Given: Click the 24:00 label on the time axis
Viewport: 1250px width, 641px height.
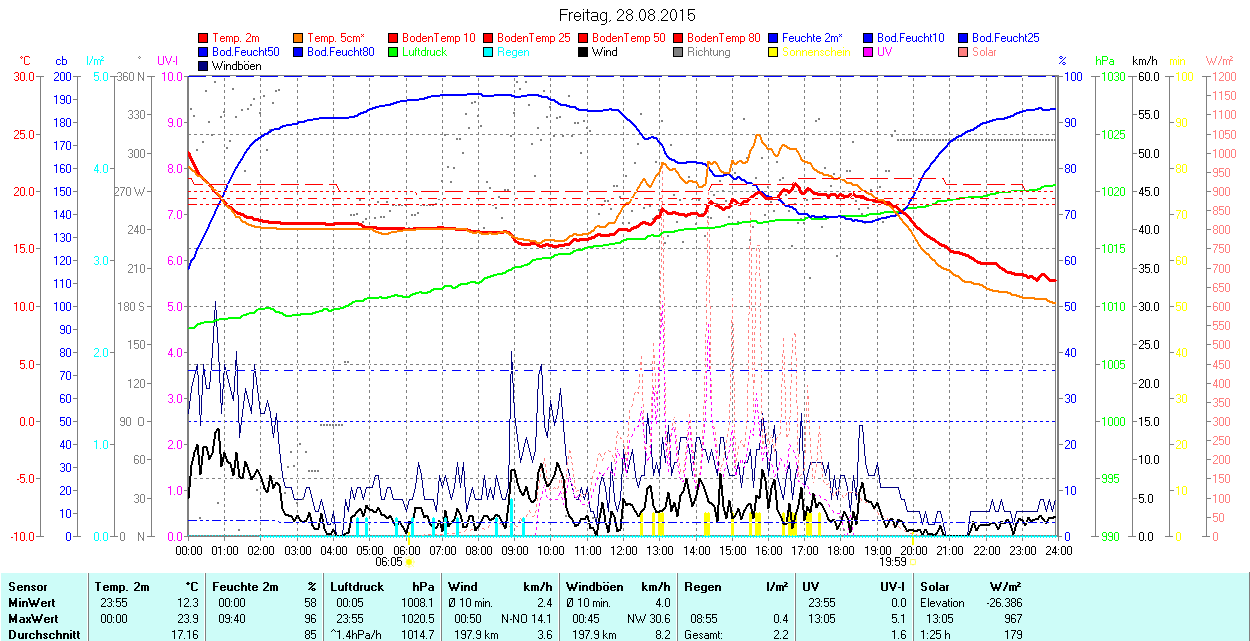Looking at the screenshot, I should 1058,550.
